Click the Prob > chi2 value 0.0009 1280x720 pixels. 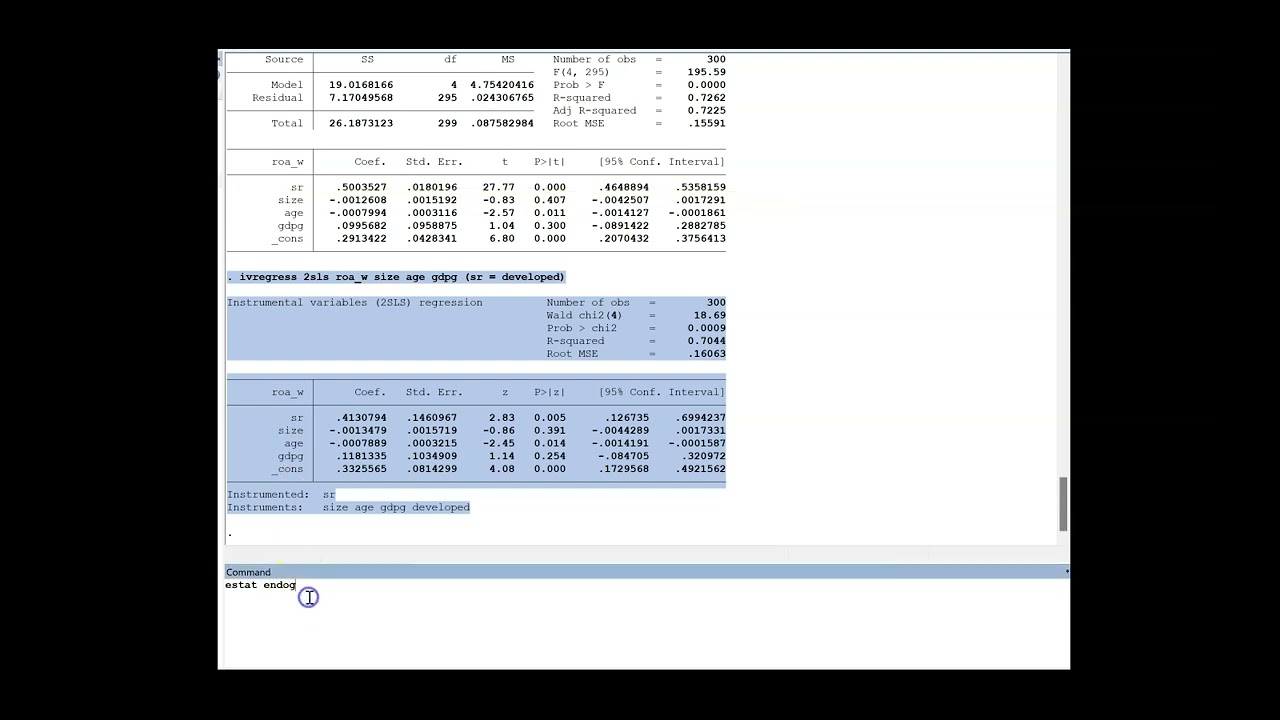click(x=707, y=328)
